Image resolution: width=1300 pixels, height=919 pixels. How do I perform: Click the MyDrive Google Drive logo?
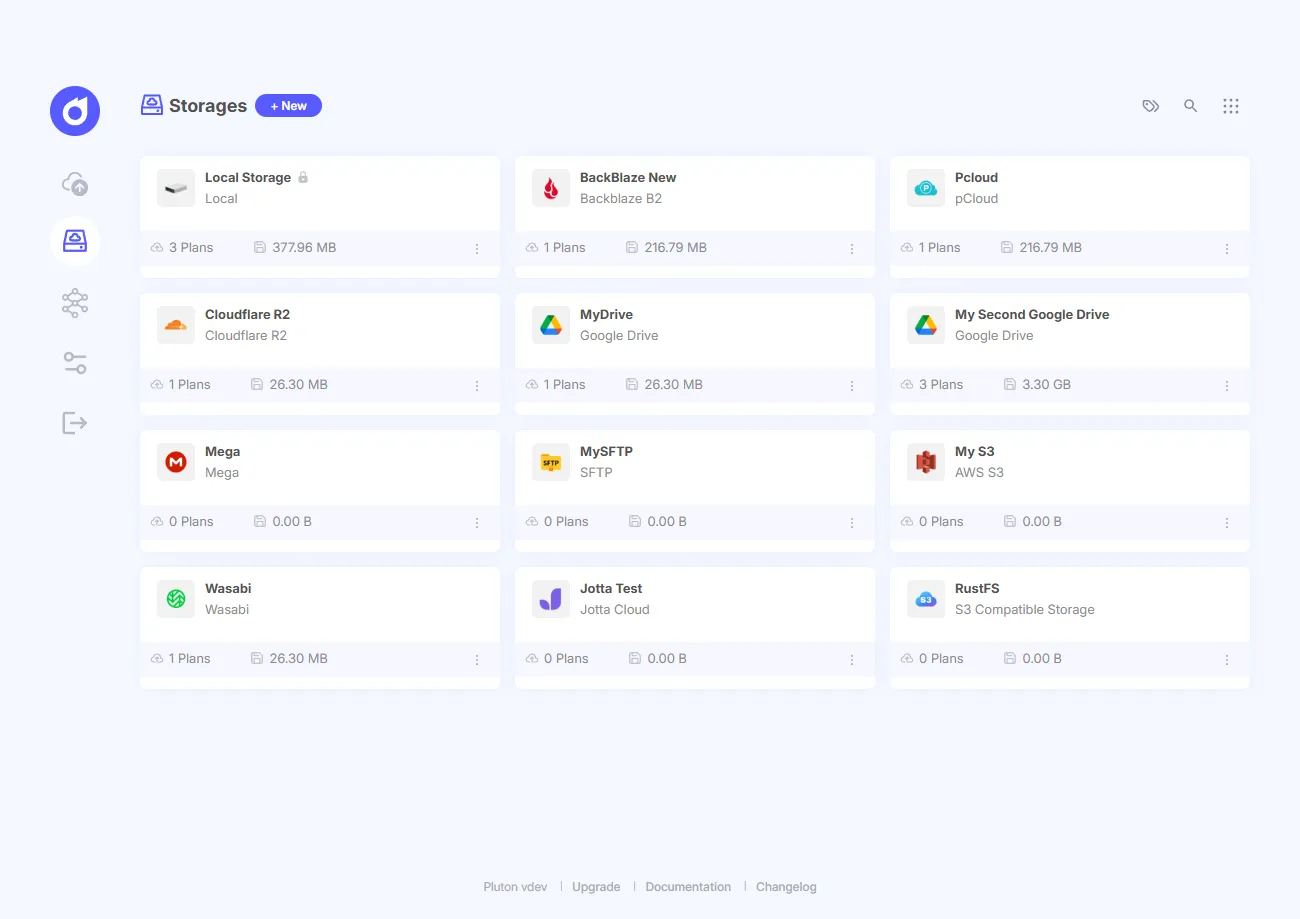551,325
